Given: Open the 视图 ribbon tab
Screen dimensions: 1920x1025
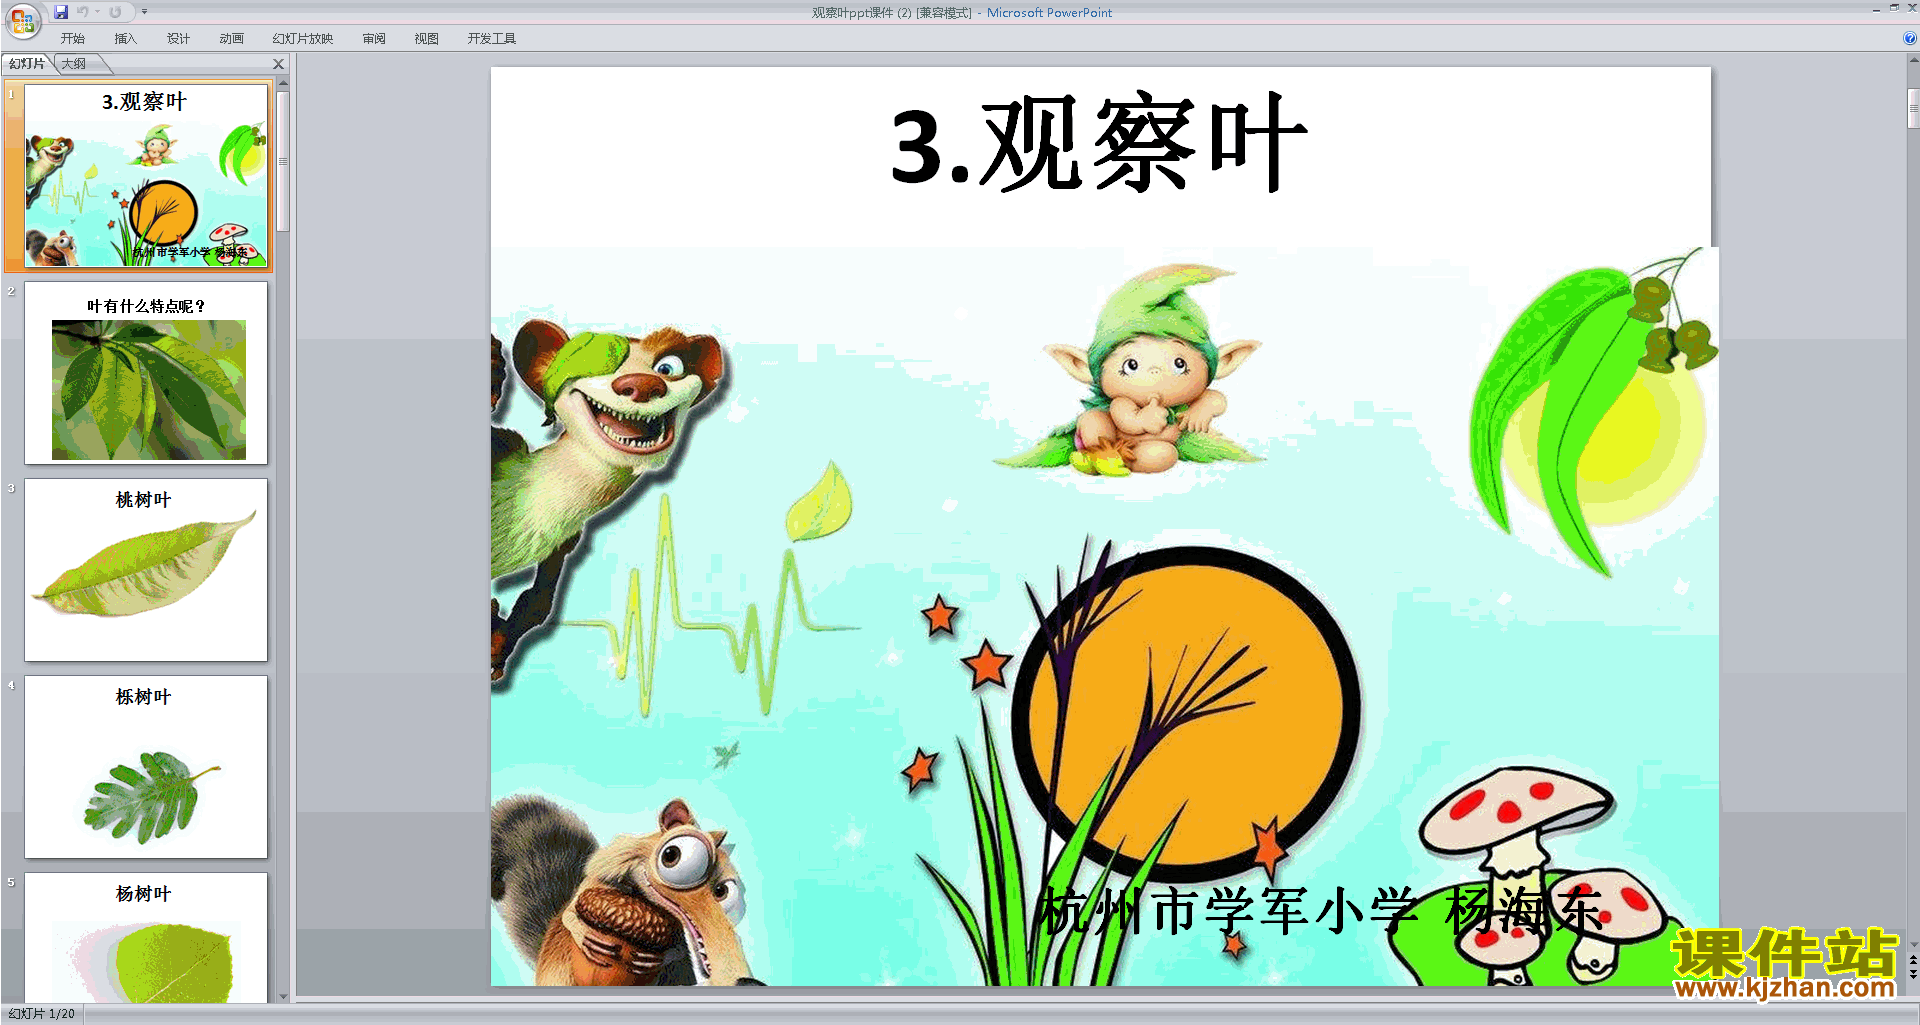Looking at the screenshot, I should pyautogui.click(x=426, y=39).
